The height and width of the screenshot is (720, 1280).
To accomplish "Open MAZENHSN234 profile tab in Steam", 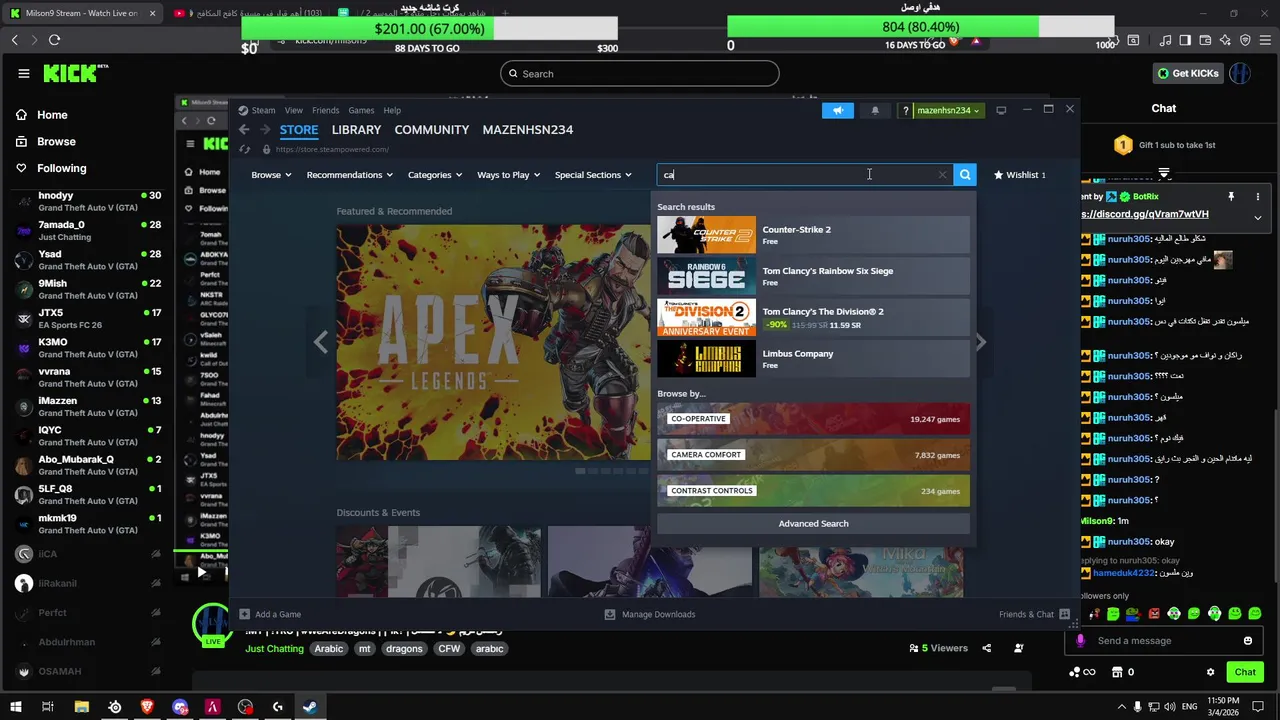I will click(x=527, y=130).
